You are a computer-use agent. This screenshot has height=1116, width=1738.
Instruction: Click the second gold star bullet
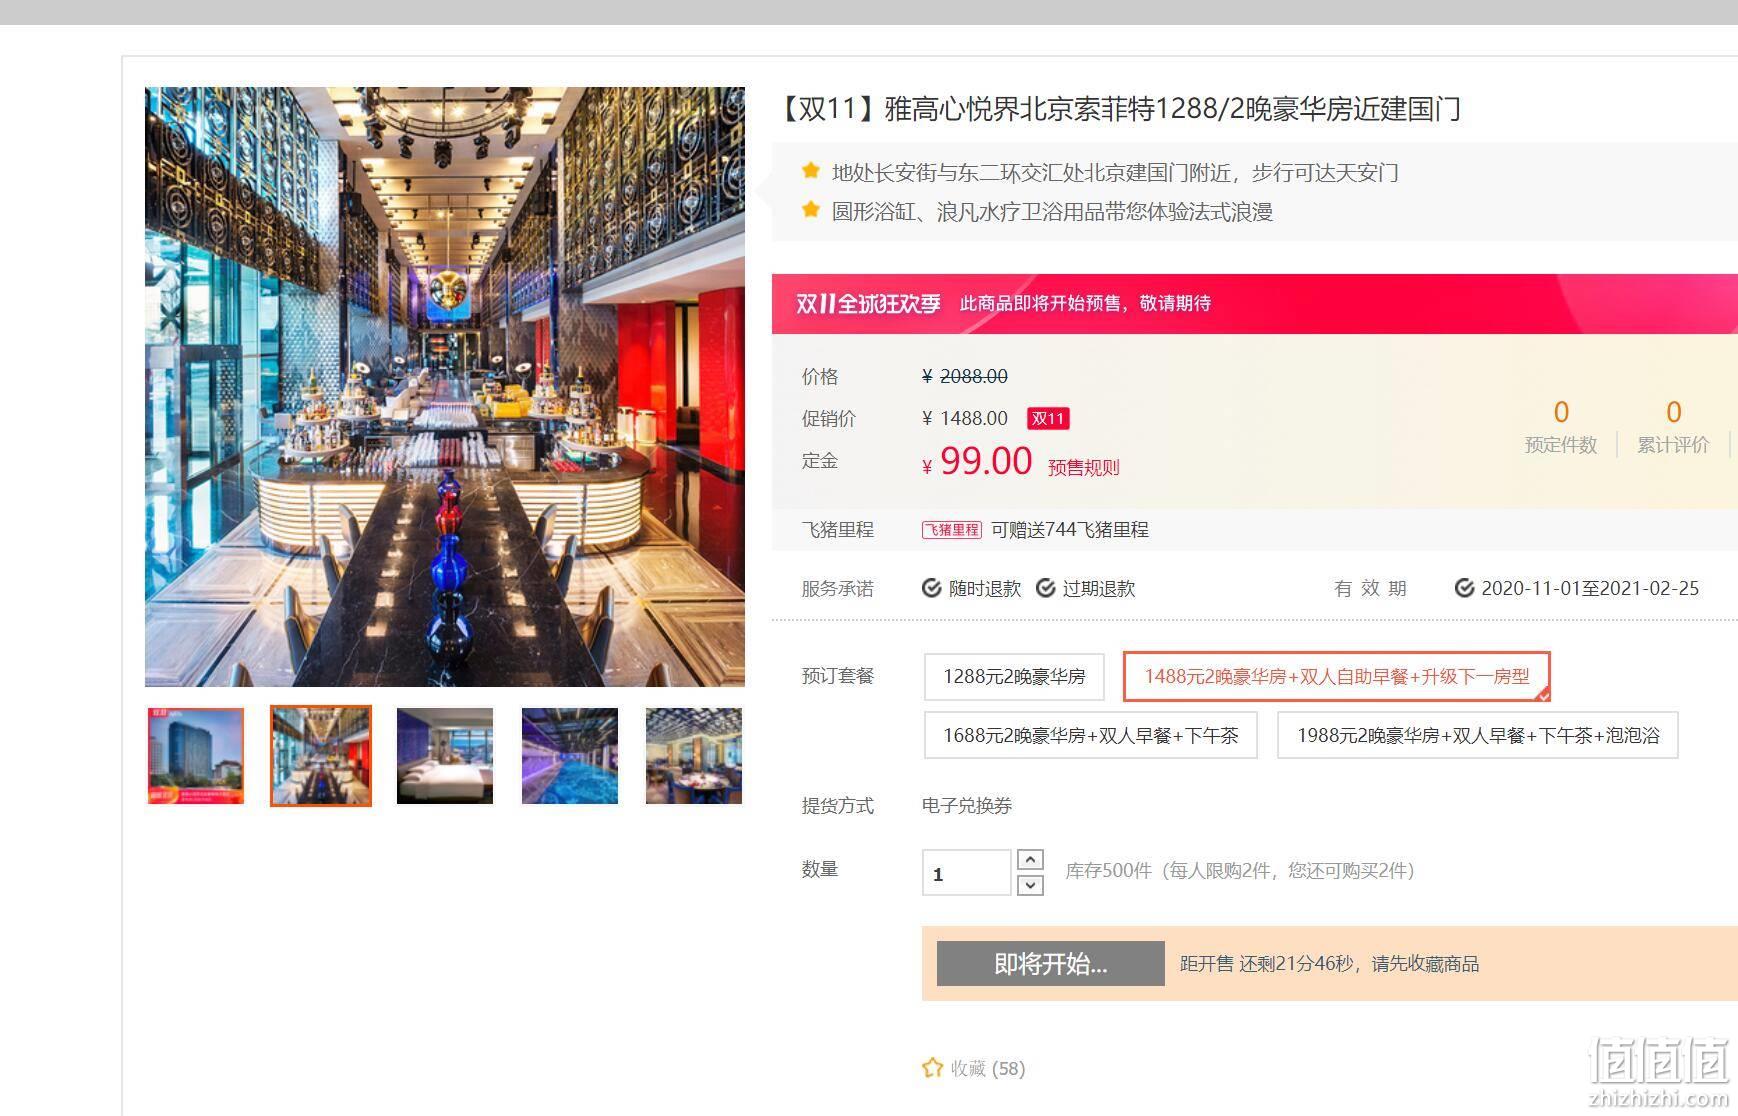click(x=811, y=210)
